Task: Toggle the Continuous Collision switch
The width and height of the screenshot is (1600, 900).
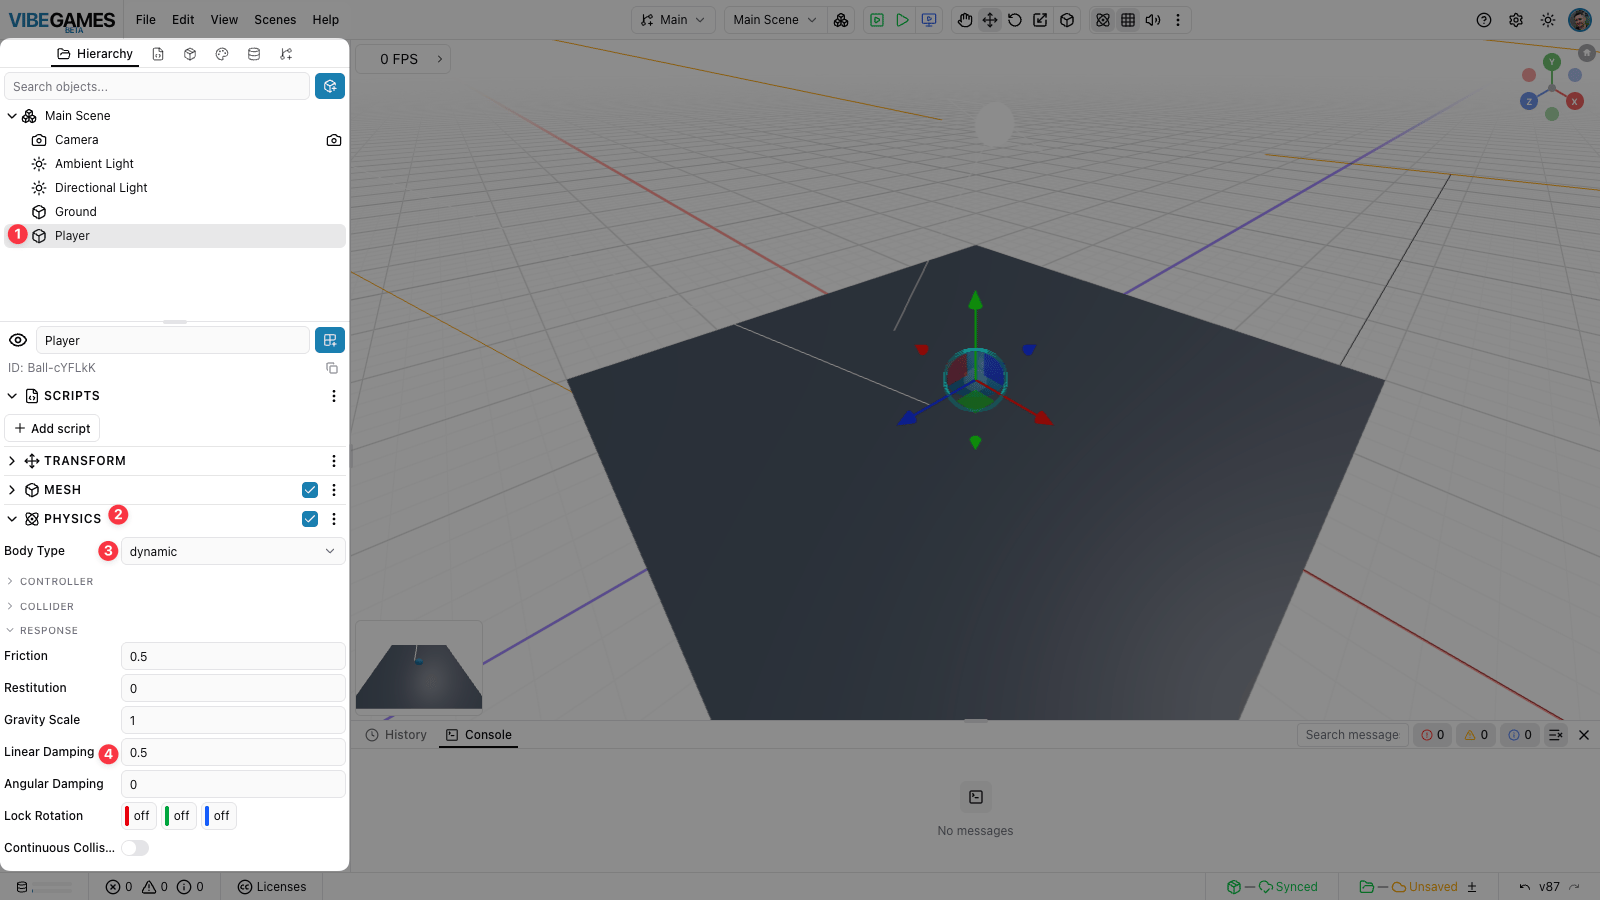Action: [x=135, y=848]
